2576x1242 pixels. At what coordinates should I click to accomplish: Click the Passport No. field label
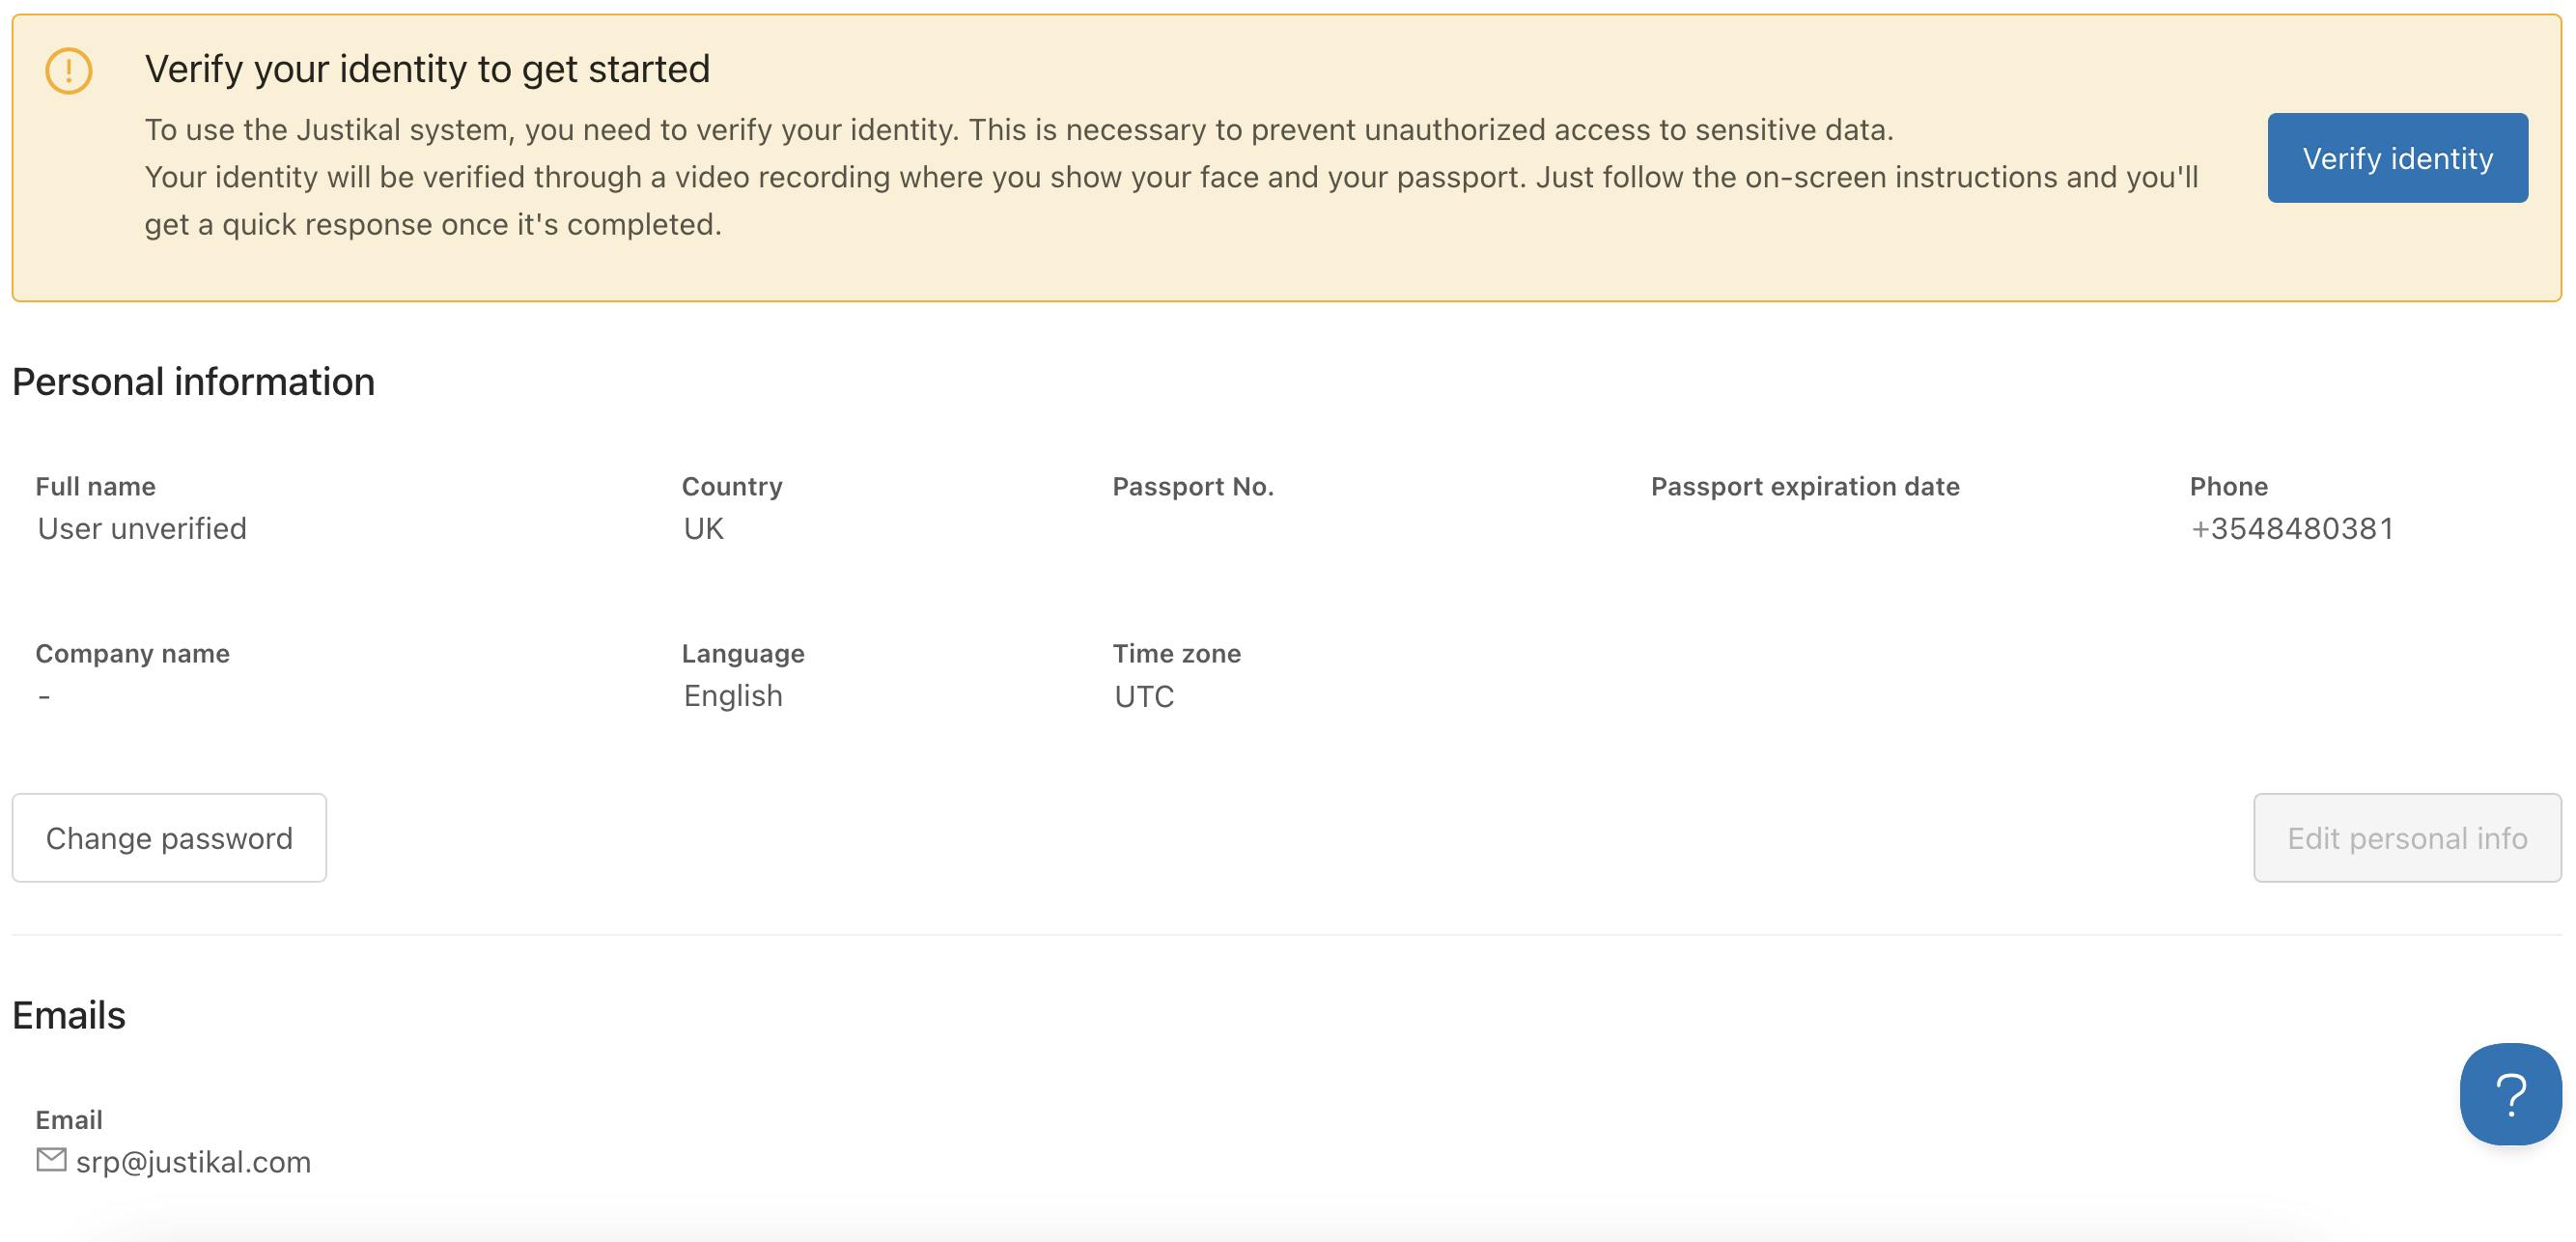click(1192, 486)
